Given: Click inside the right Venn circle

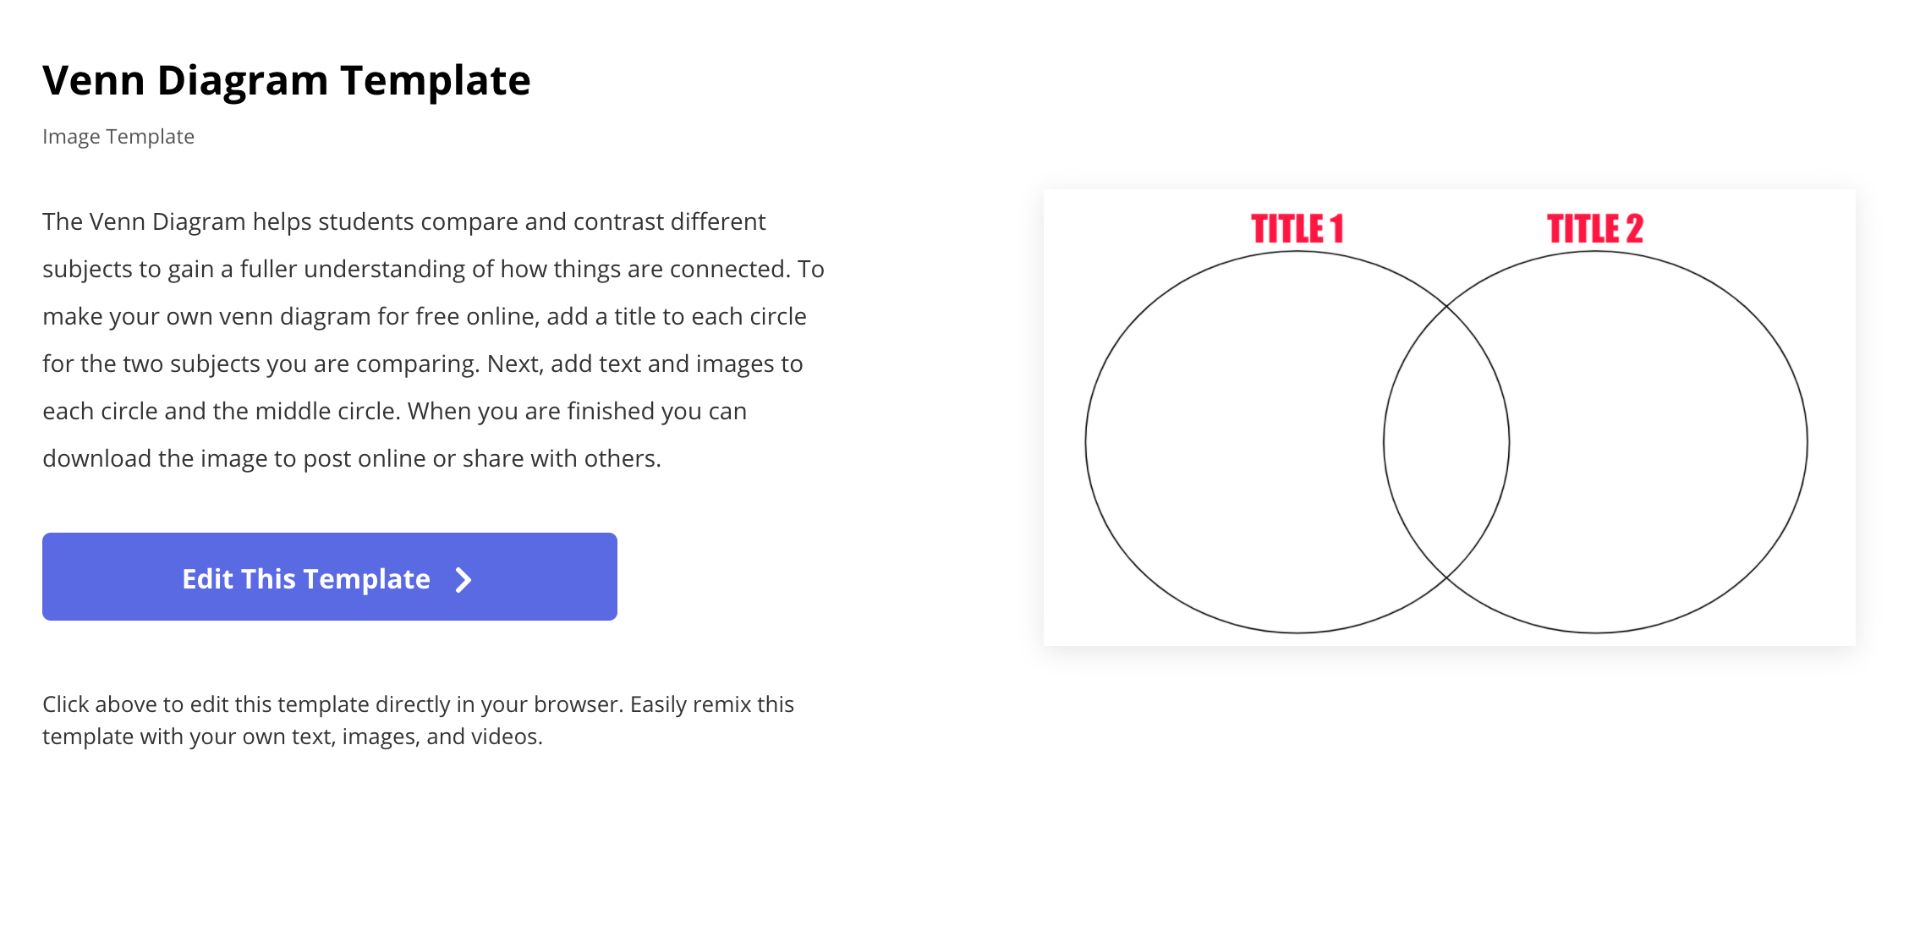Looking at the screenshot, I should (x=1660, y=442).
